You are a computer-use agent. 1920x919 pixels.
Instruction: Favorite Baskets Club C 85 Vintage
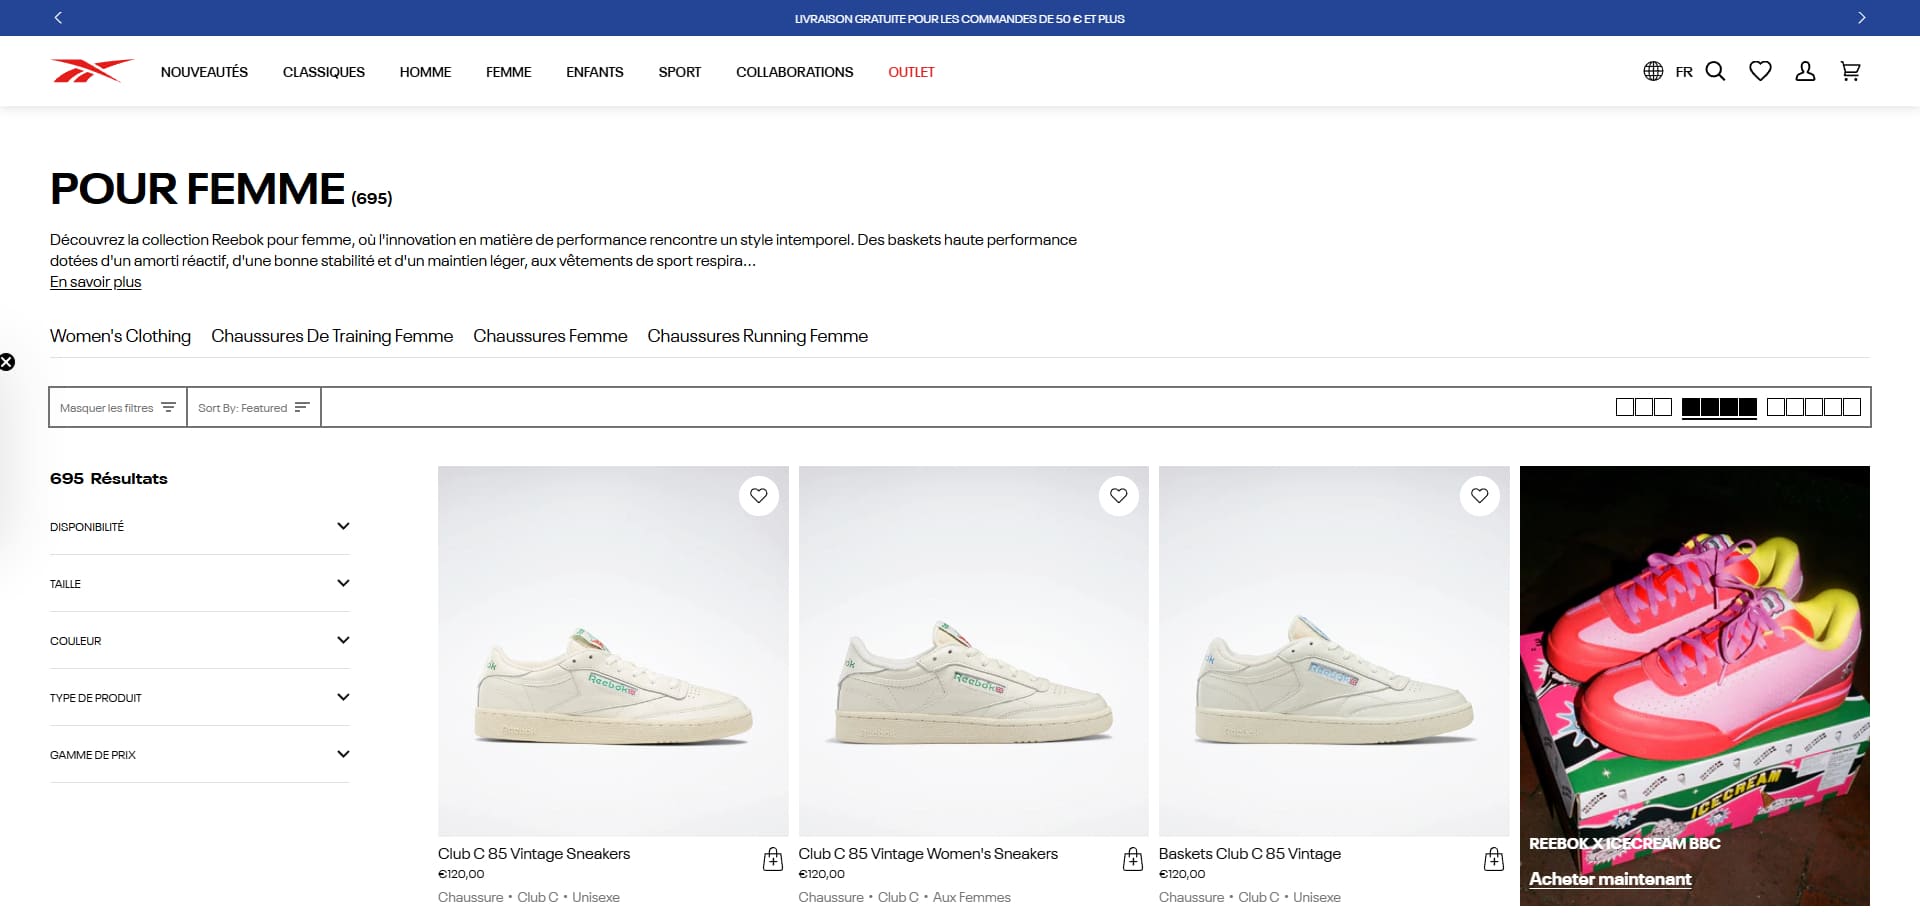click(1480, 495)
